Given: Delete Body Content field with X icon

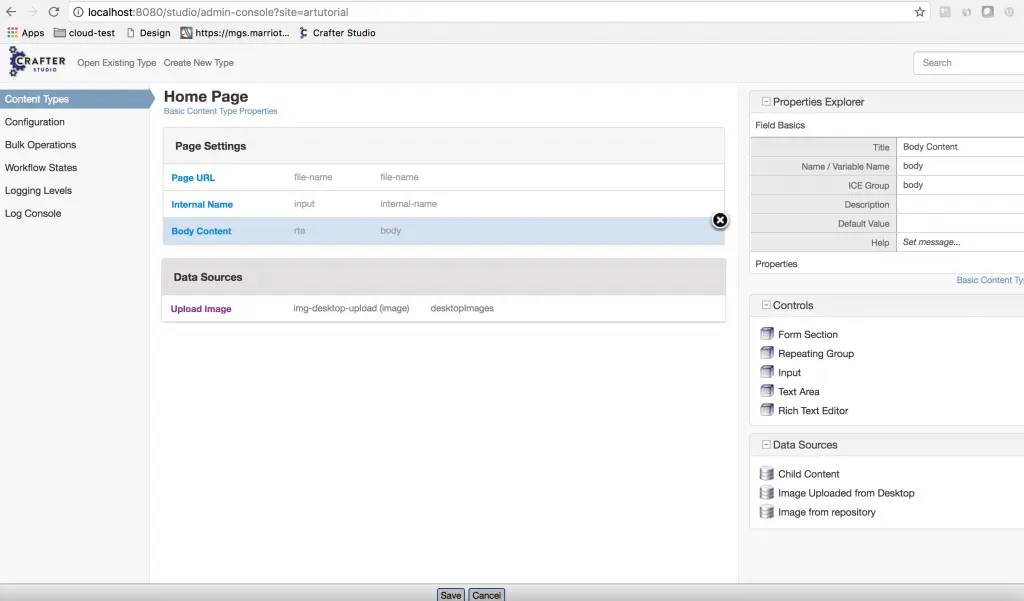Looking at the screenshot, I should point(719,221).
